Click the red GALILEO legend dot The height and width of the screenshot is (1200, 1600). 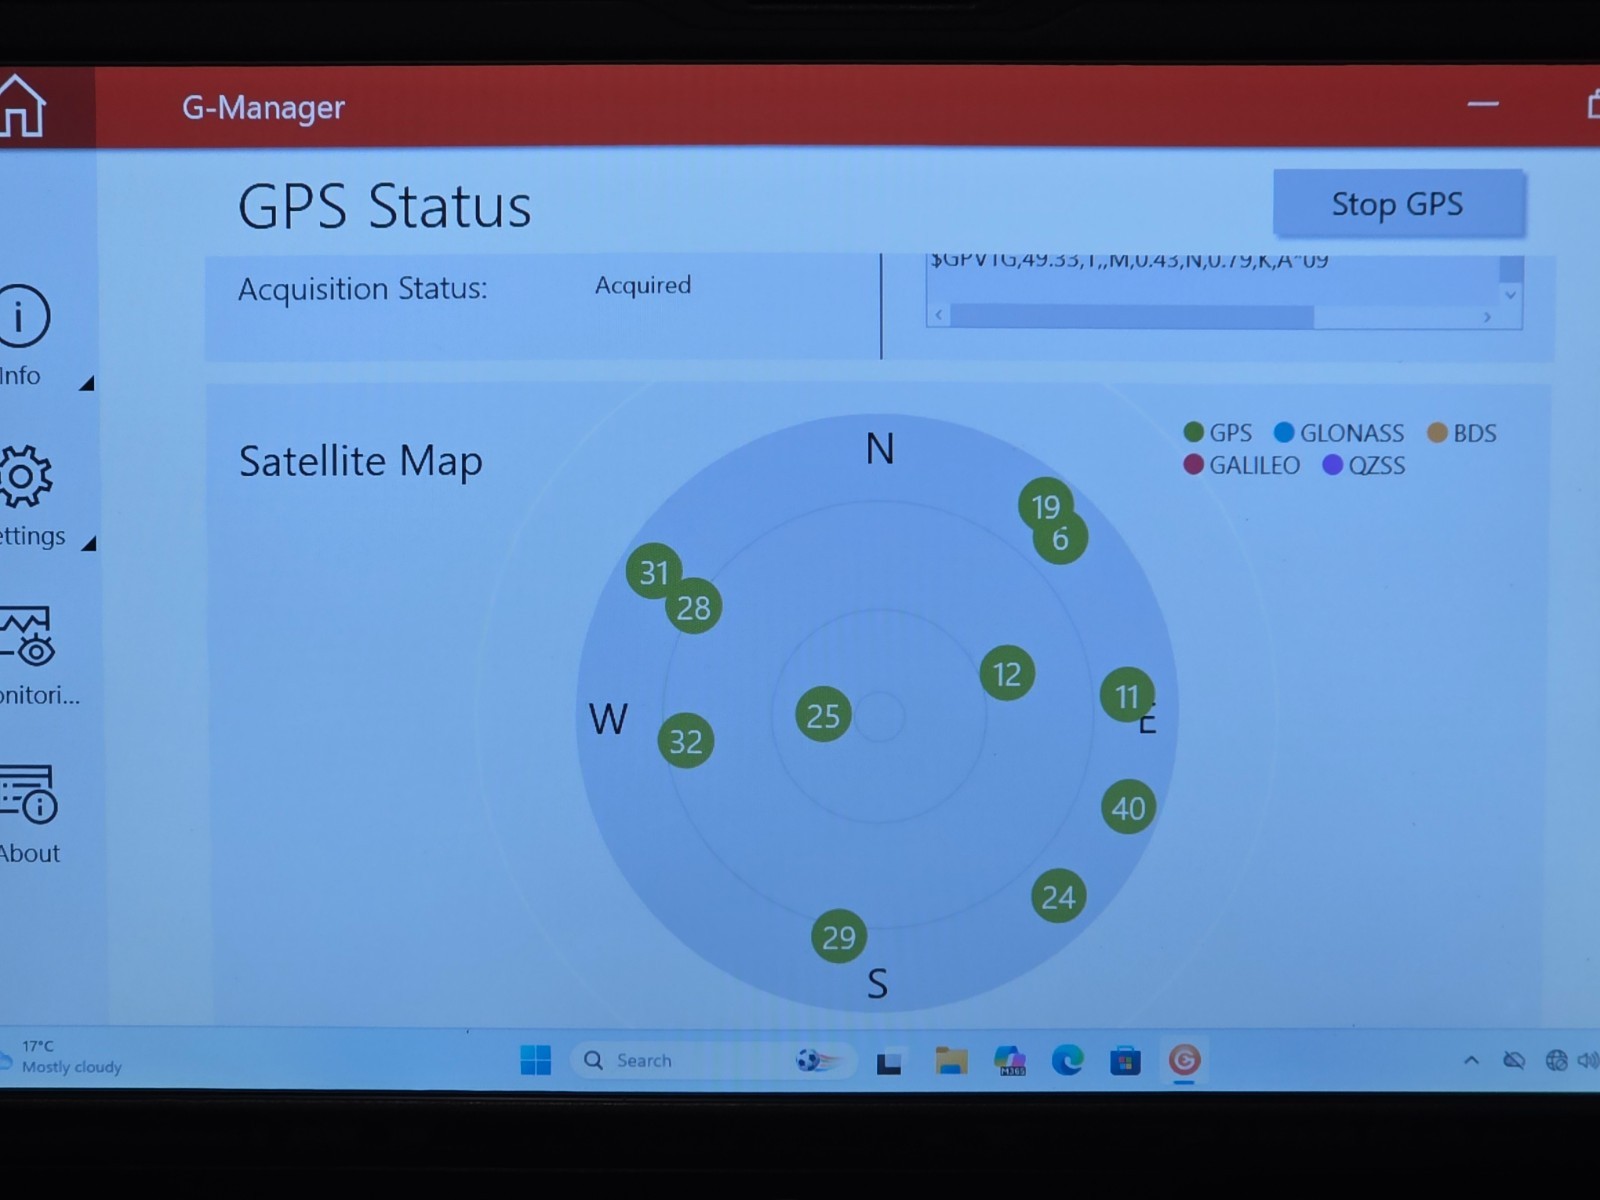[1193, 464]
